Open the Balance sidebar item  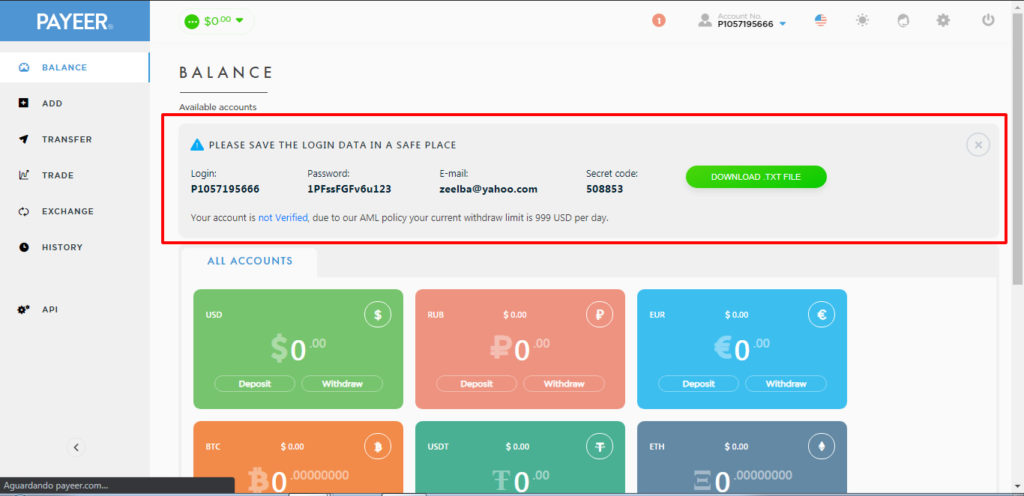(74, 67)
